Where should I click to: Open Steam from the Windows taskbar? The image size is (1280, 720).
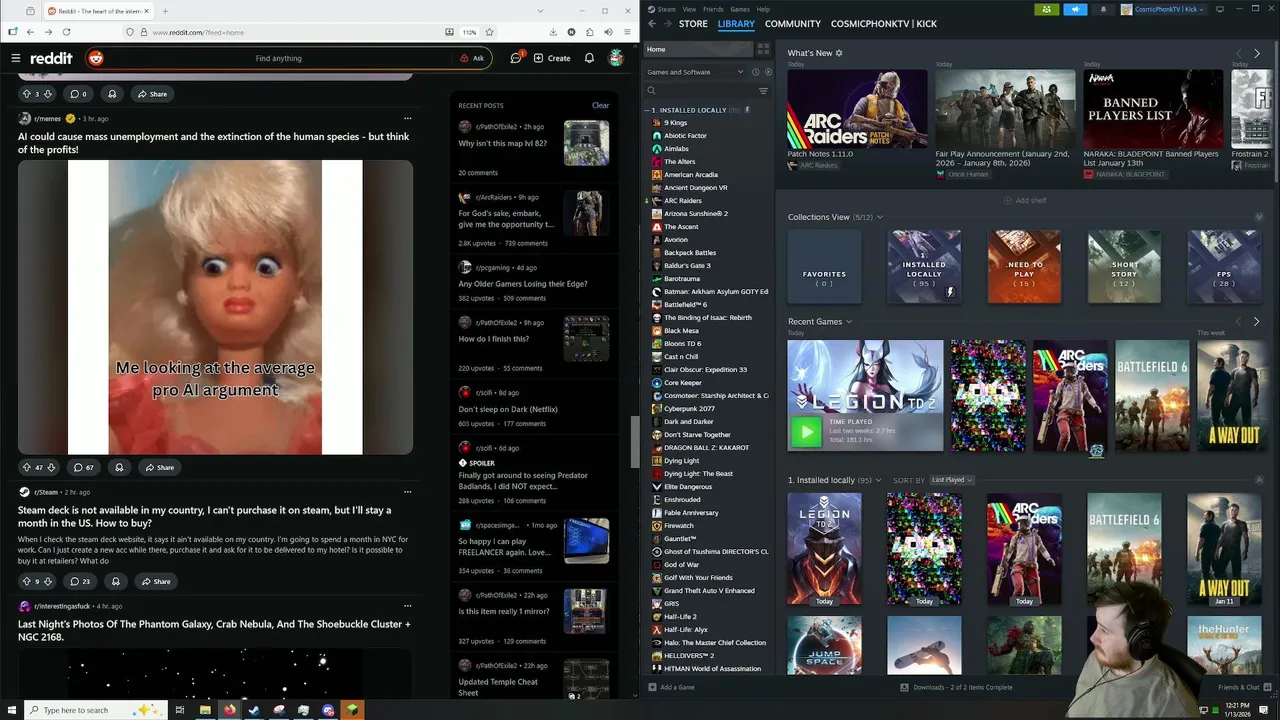(x=254, y=710)
